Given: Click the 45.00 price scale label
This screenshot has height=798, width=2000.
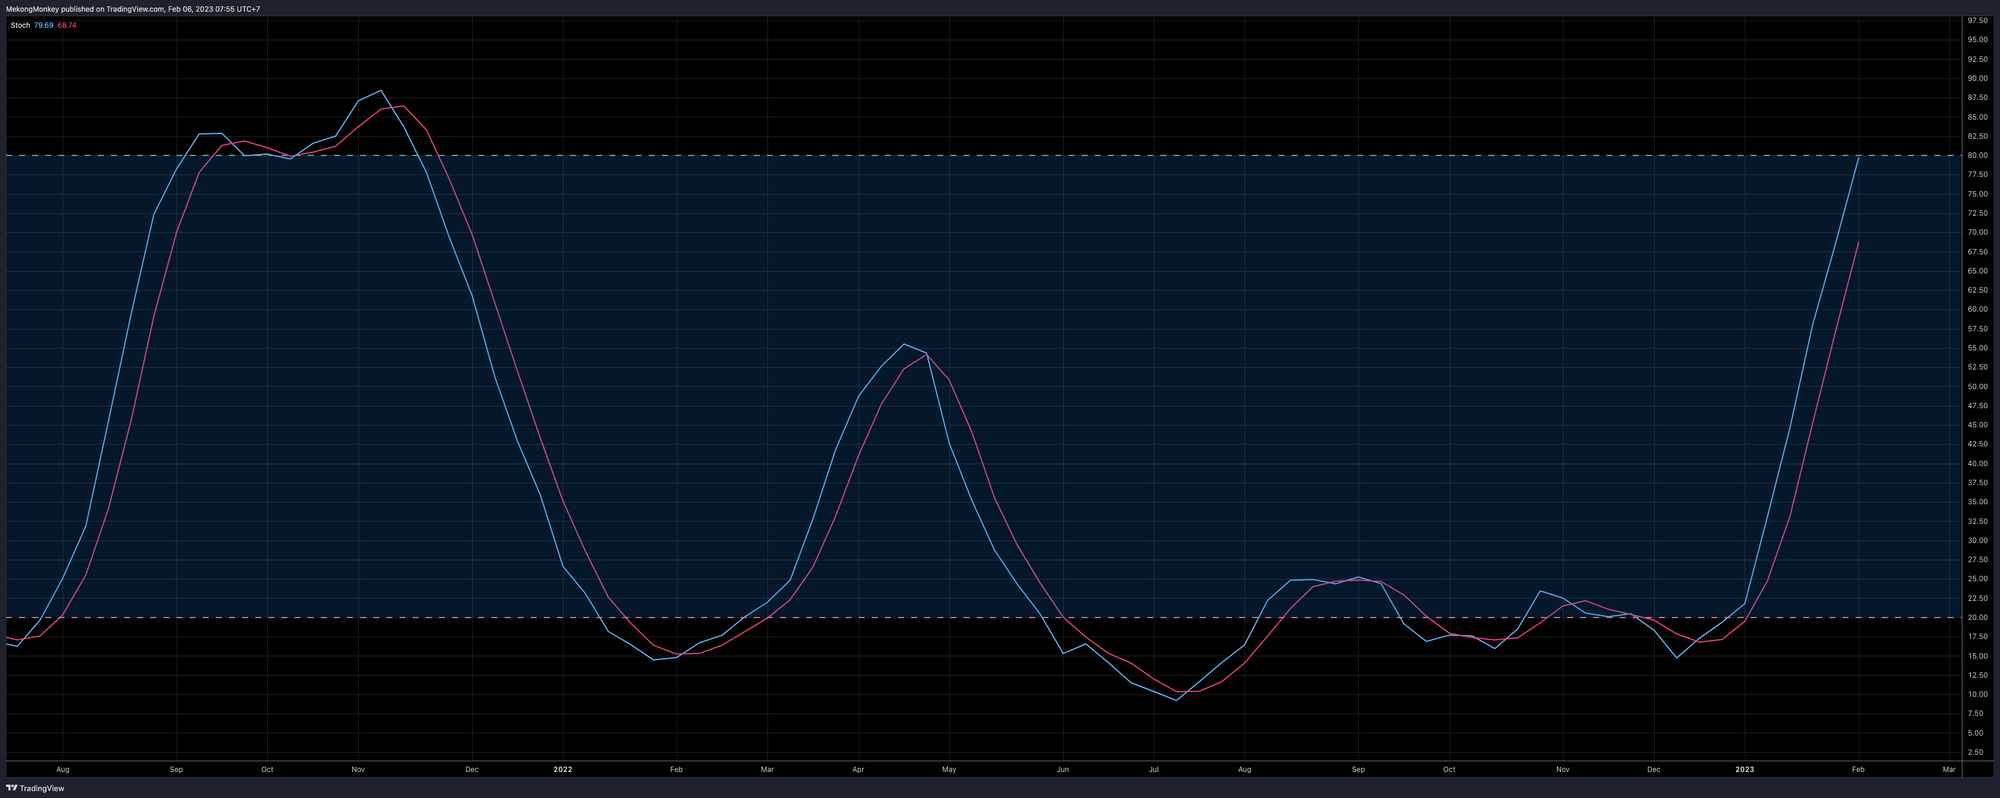Looking at the screenshot, I should 1977,425.
